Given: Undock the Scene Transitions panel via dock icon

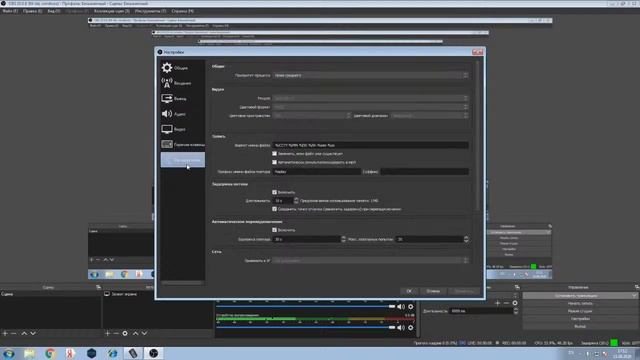Looking at the screenshot, I should 517,287.
